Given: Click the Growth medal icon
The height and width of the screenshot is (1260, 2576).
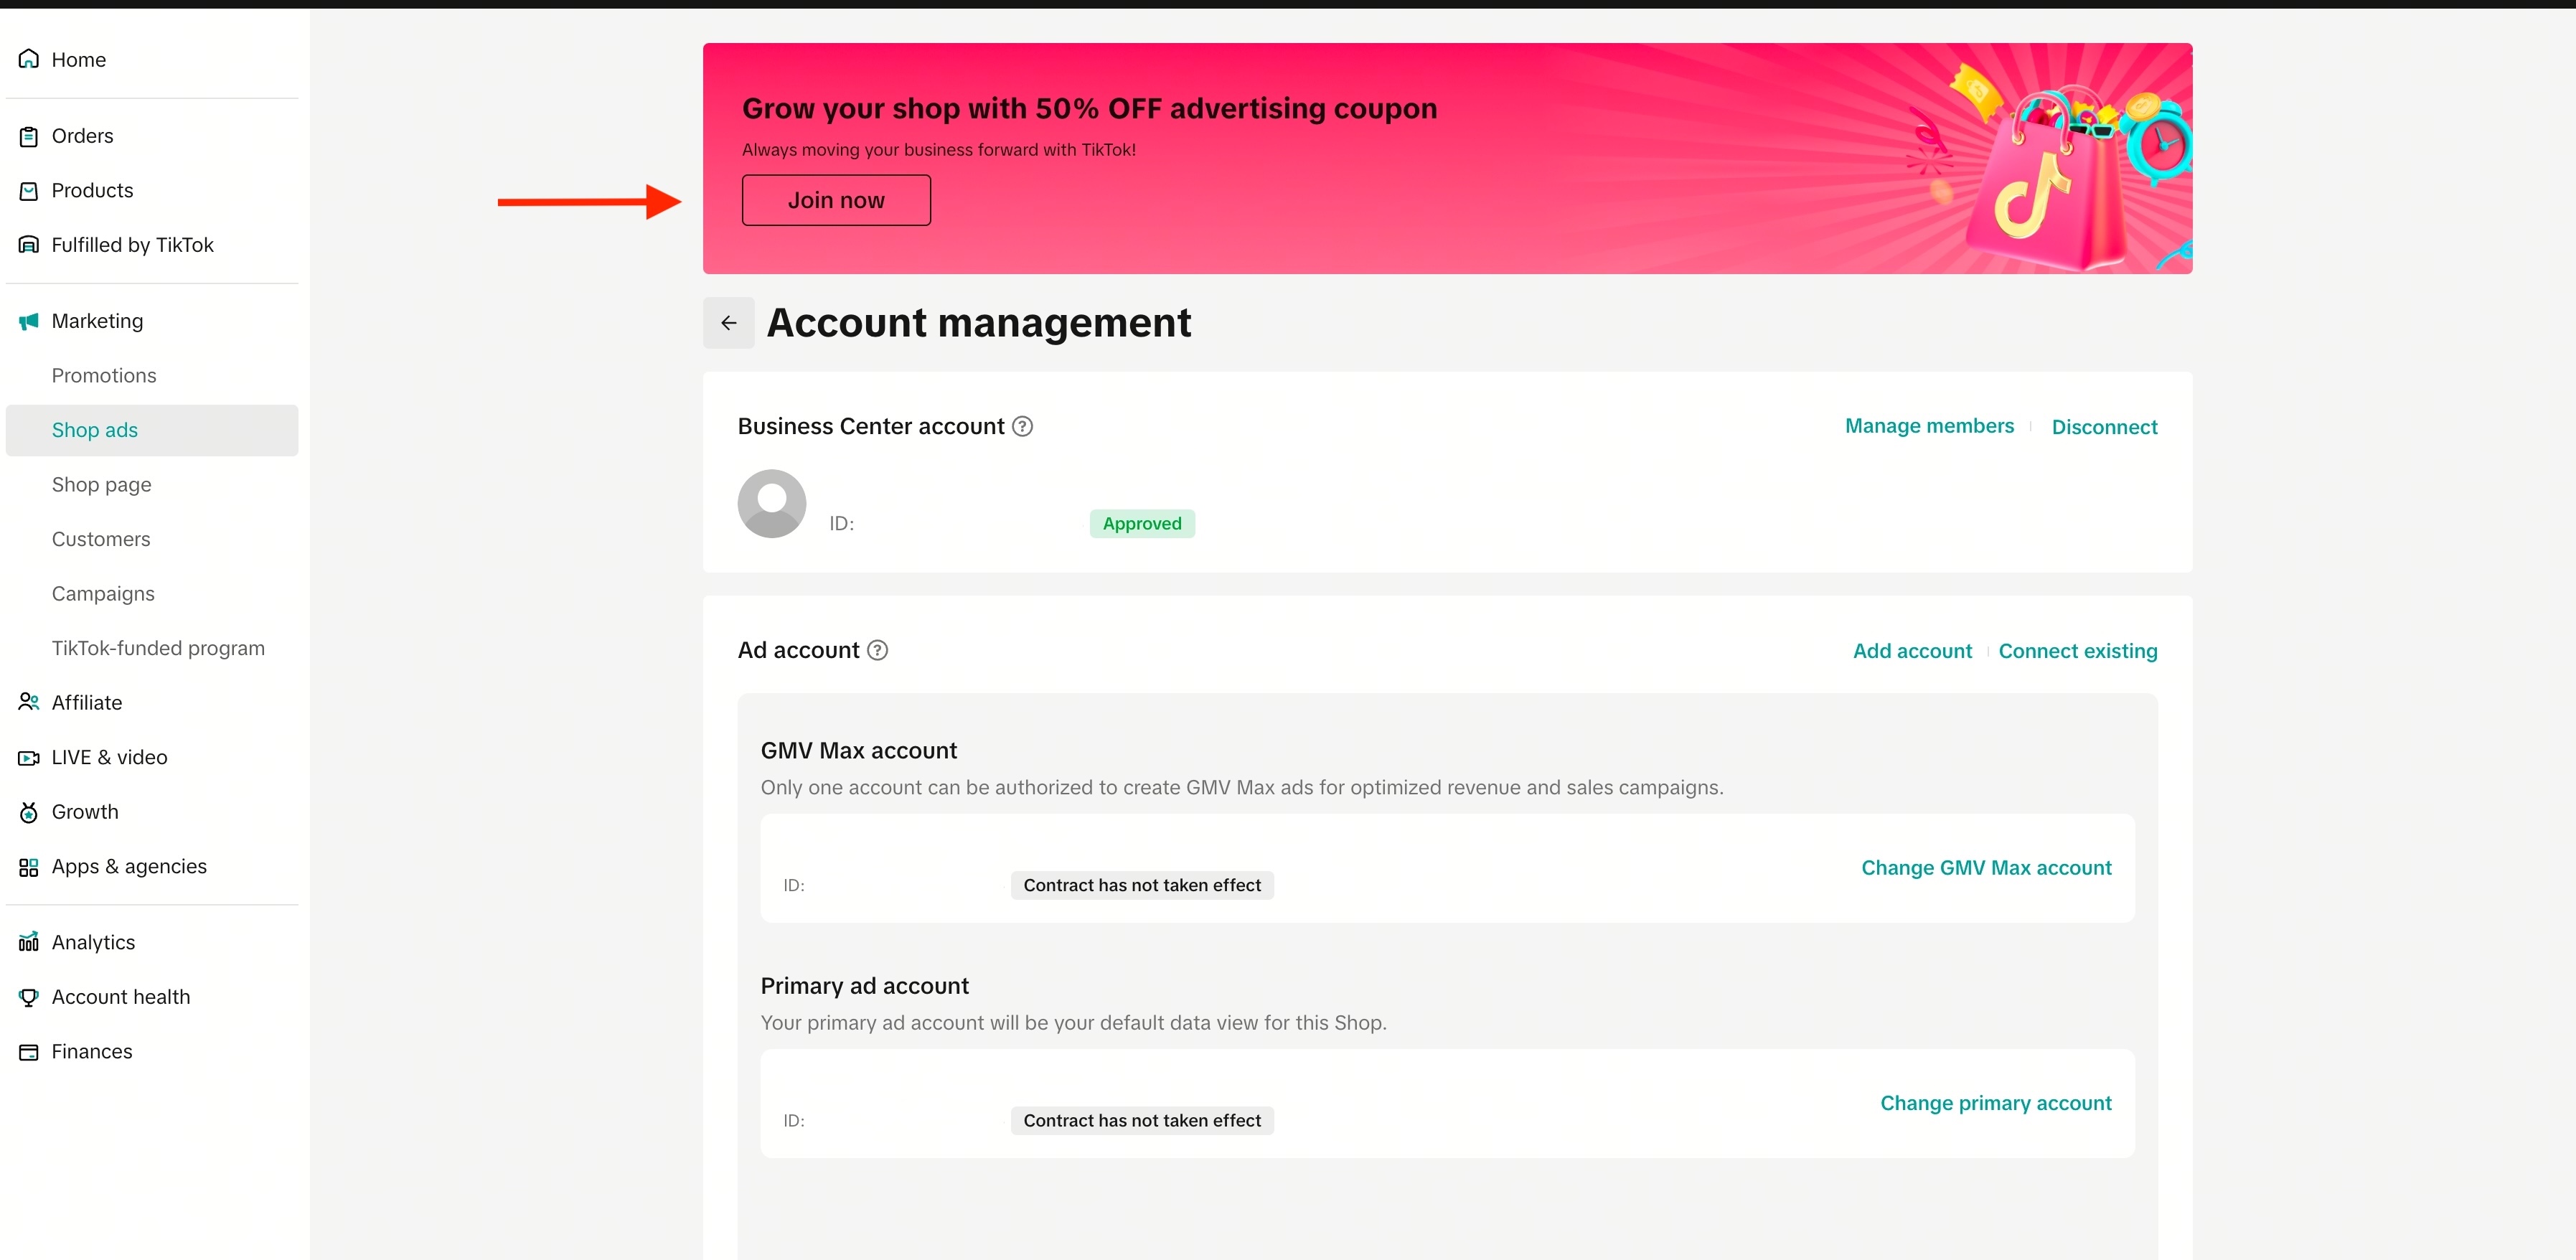Looking at the screenshot, I should pyautogui.click(x=29, y=812).
